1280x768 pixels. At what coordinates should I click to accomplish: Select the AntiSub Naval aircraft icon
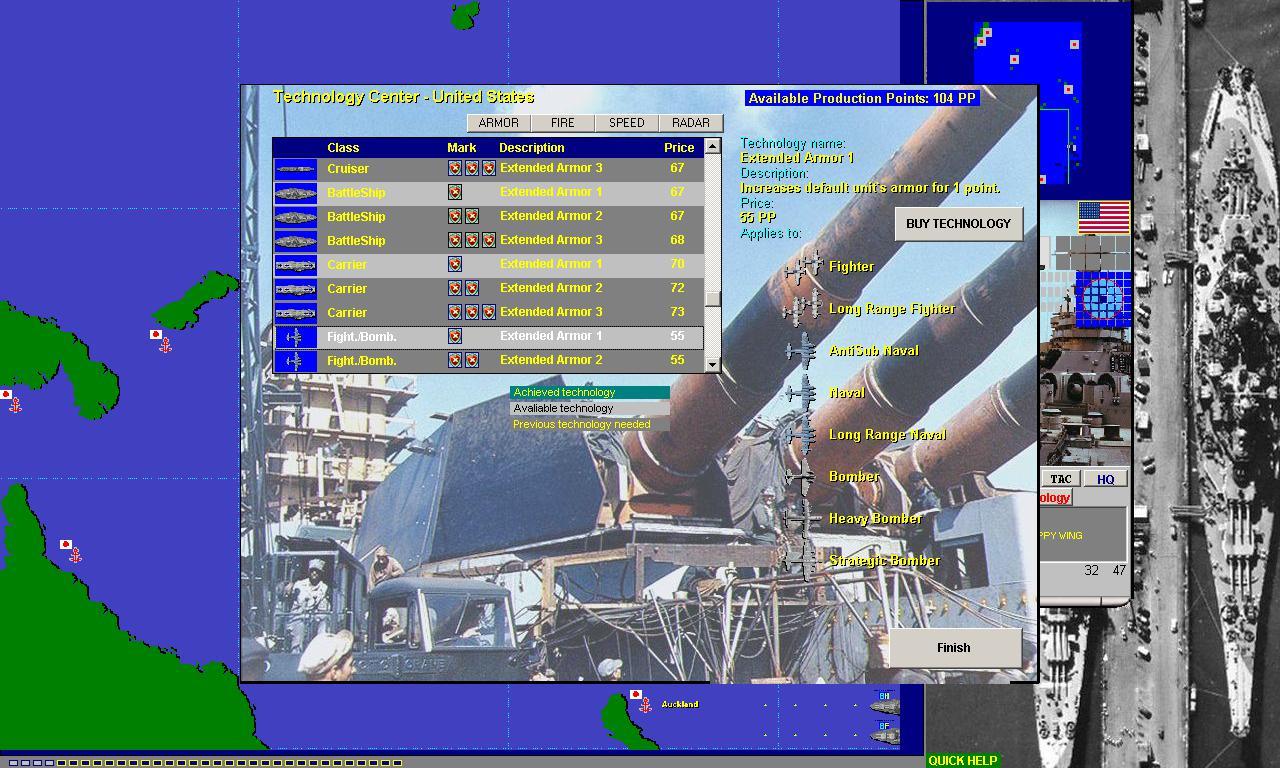(800, 350)
